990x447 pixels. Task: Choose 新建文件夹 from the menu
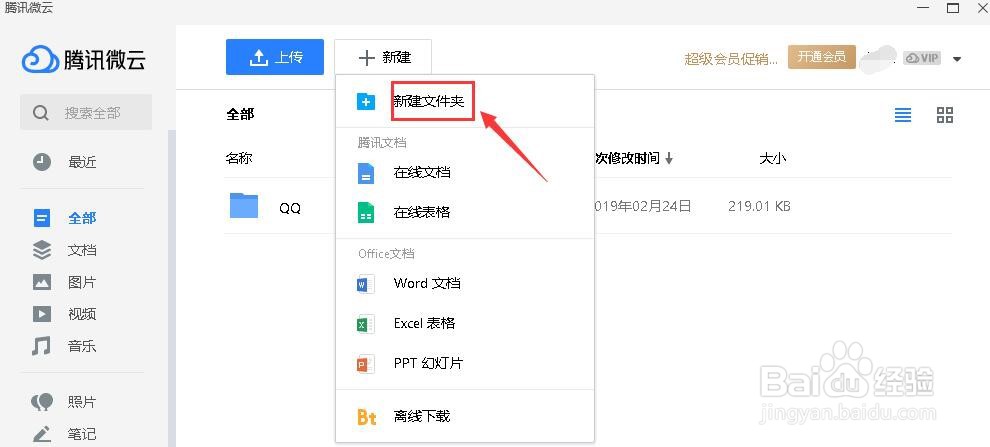click(429, 101)
